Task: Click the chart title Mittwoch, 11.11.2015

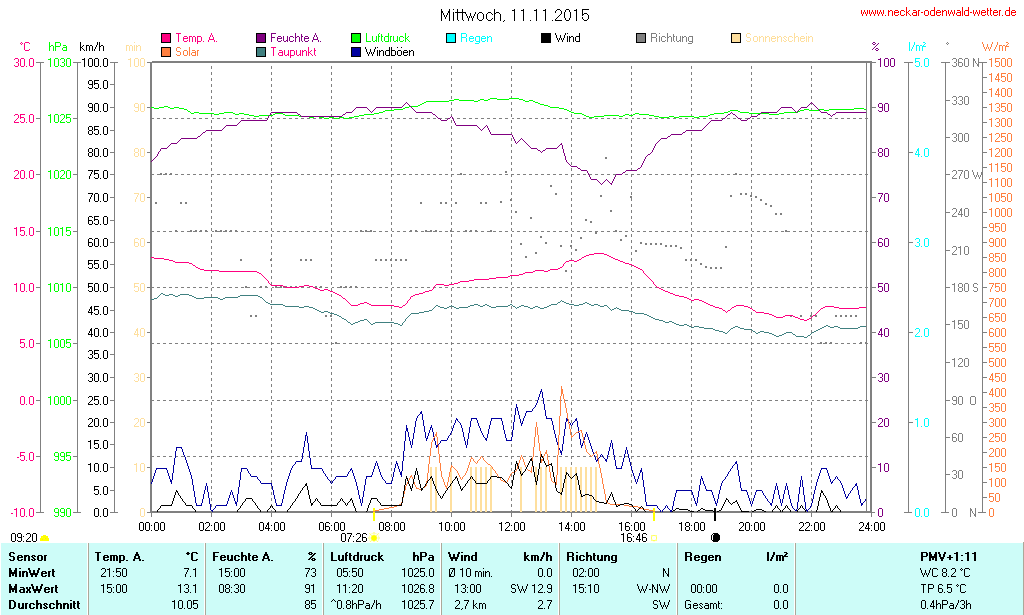Action: coord(514,15)
